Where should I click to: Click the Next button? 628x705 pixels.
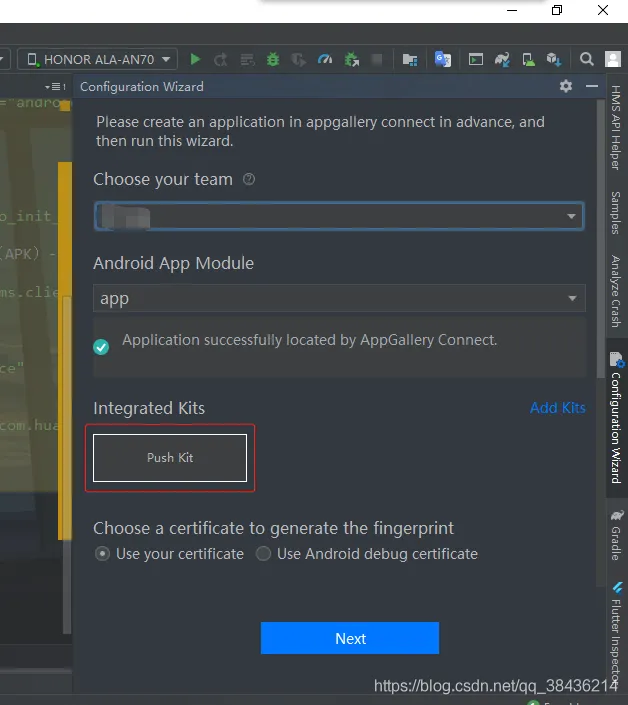point(350,638)
